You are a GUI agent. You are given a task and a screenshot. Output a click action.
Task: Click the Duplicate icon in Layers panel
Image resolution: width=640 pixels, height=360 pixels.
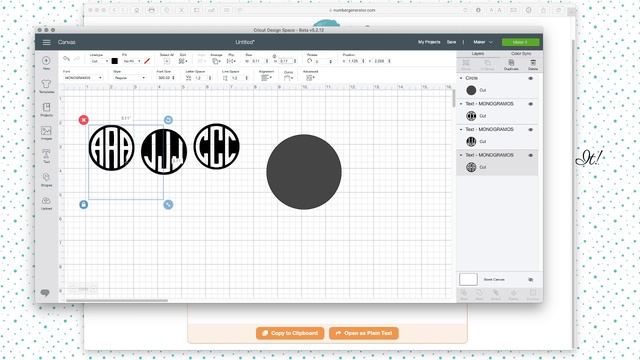point(511,62)
